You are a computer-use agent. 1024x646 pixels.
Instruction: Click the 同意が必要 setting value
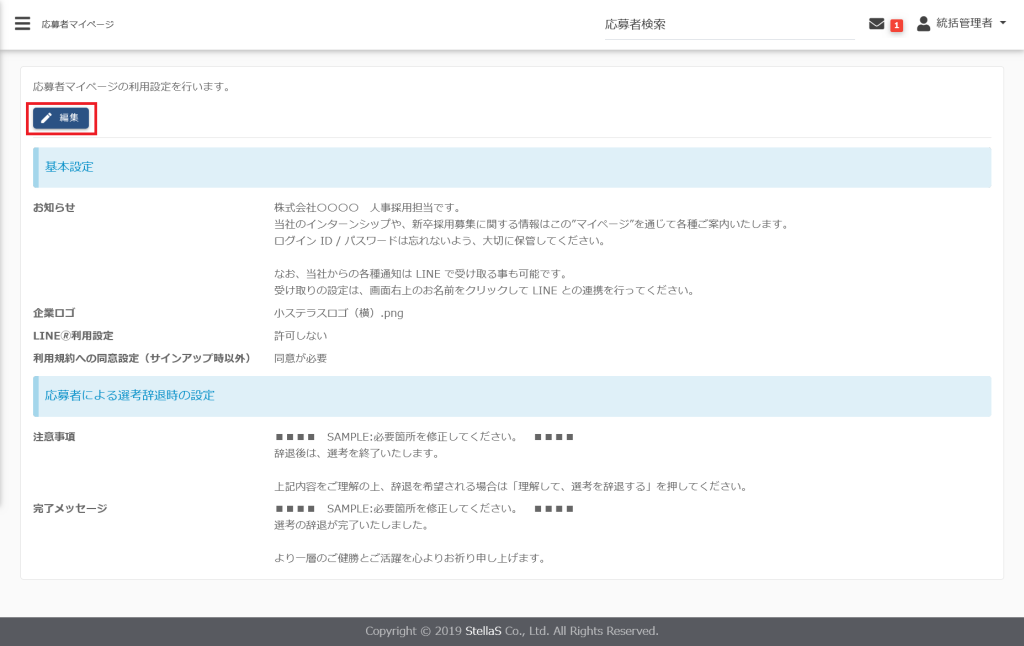pos(300,358)
